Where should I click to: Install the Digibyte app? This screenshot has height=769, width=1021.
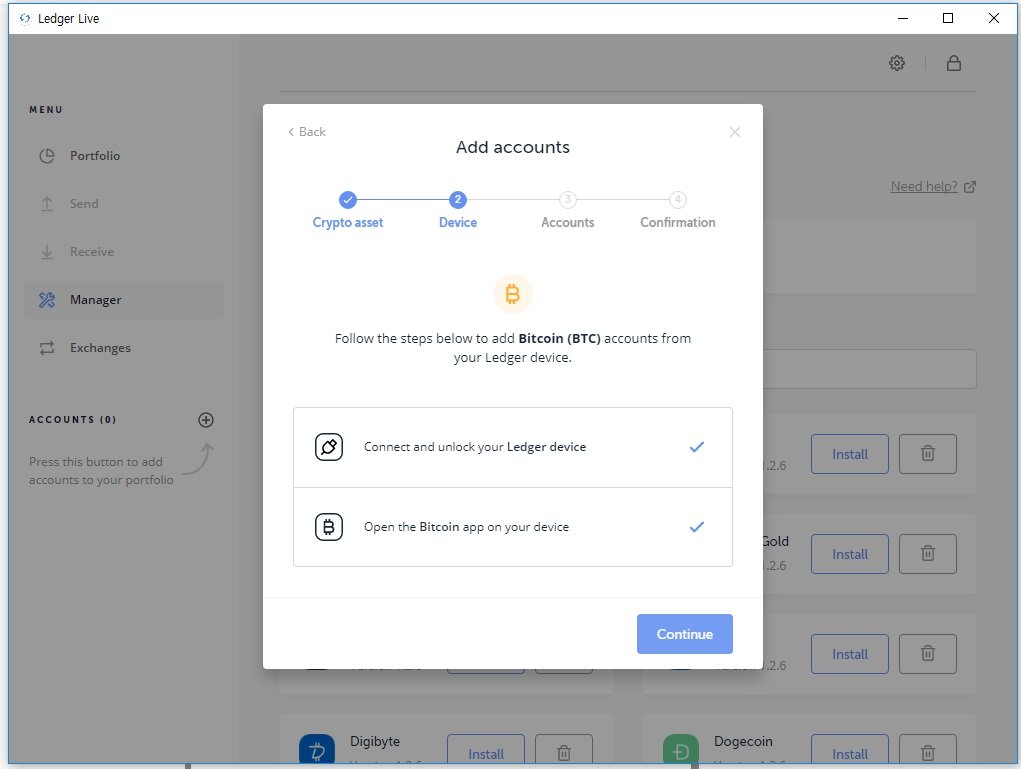click(x=486, y=749)
